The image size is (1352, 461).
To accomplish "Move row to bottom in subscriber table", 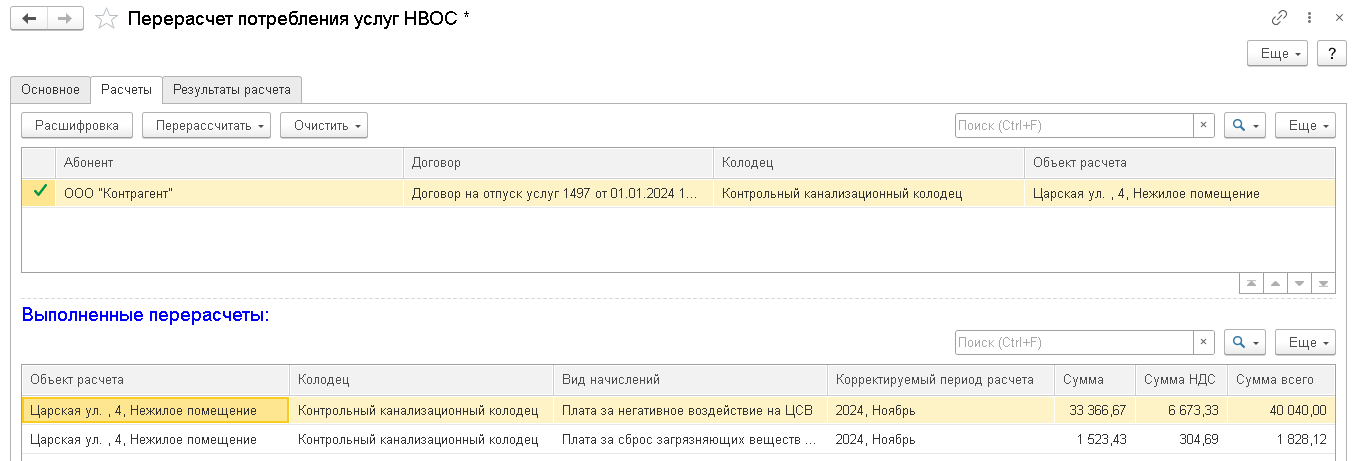I will [x=1323, y=284].
